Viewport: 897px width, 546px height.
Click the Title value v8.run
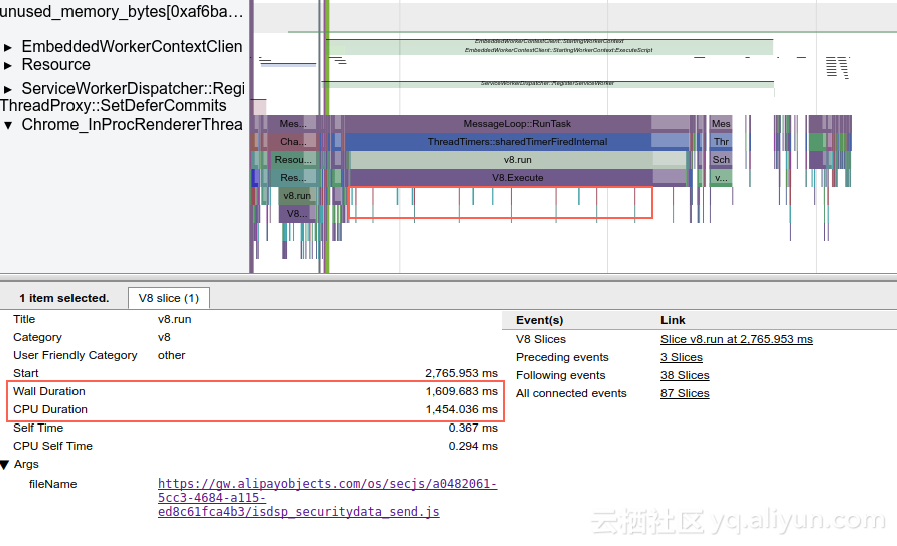point(174,319)
